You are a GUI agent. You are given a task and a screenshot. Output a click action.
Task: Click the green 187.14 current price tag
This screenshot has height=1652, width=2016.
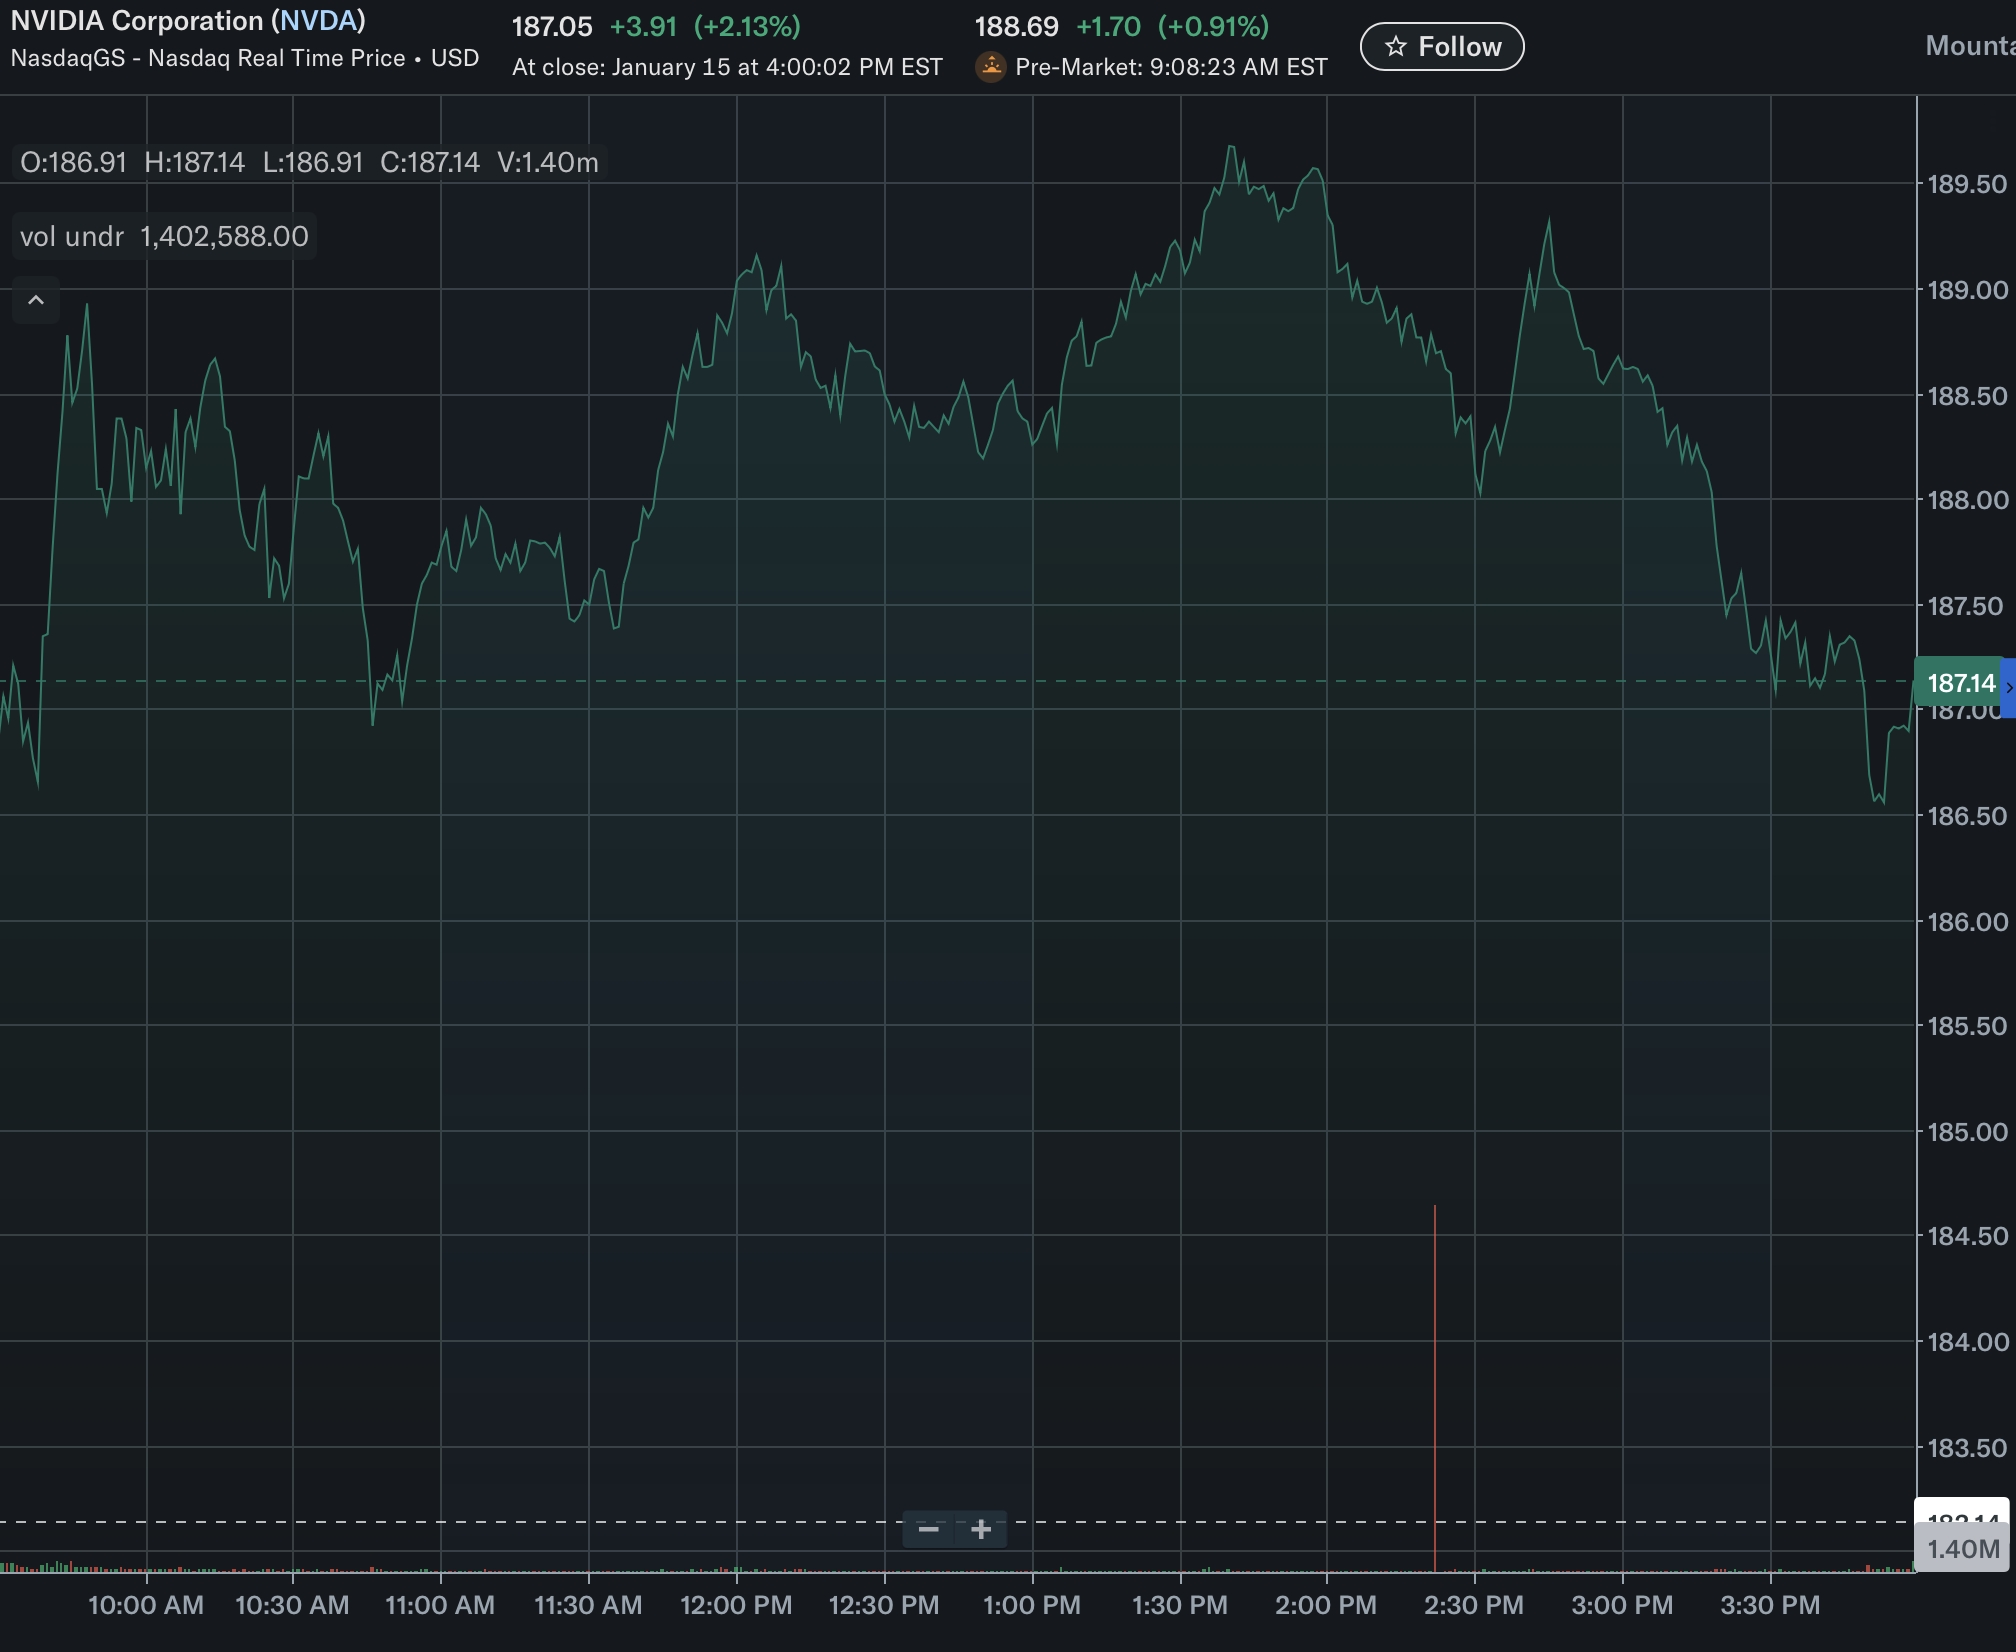pos(1959,683)
